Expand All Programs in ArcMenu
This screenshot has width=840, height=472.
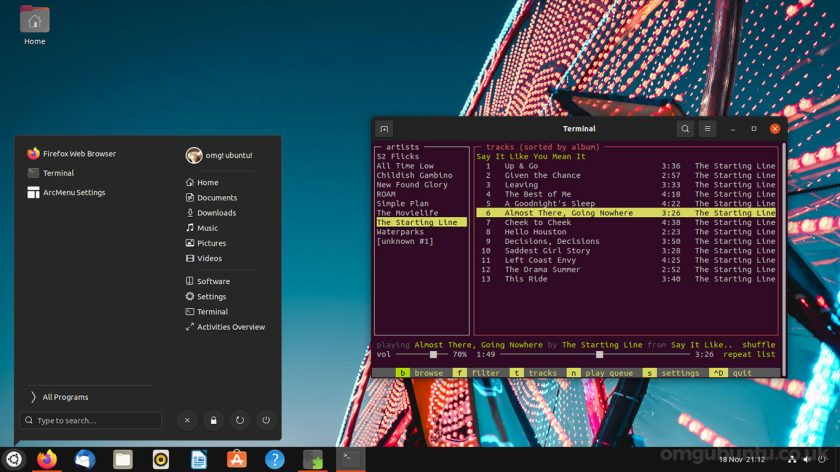coord(59,397)
